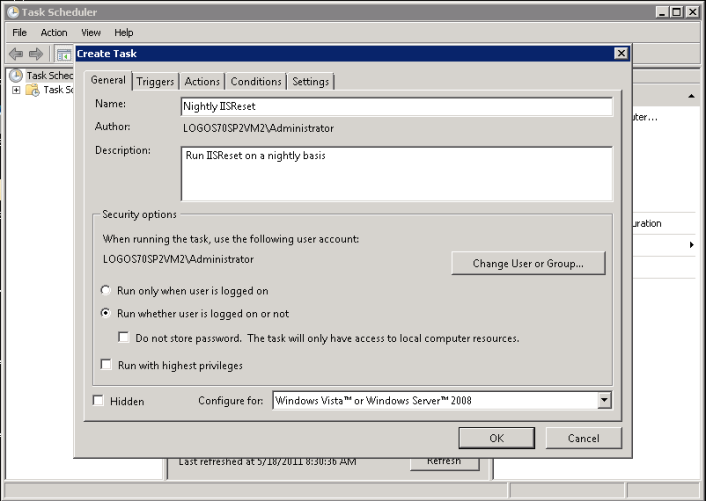Click into the Description text box
This screenshot has height=501, width=706.
[x=396, y=174]
